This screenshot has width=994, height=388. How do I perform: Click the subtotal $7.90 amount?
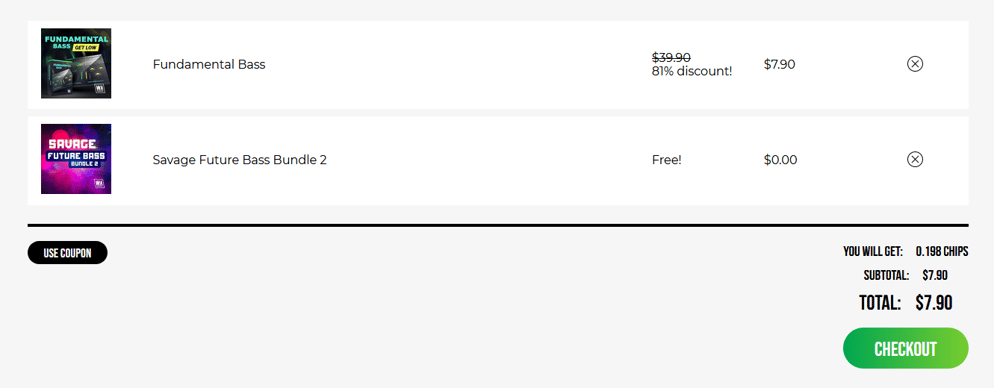(935, 275)
